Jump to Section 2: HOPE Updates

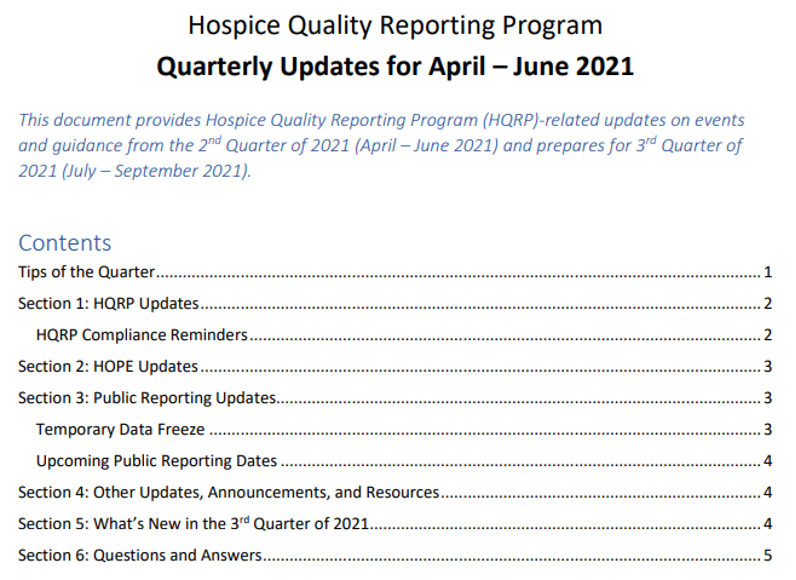[108, 366]
